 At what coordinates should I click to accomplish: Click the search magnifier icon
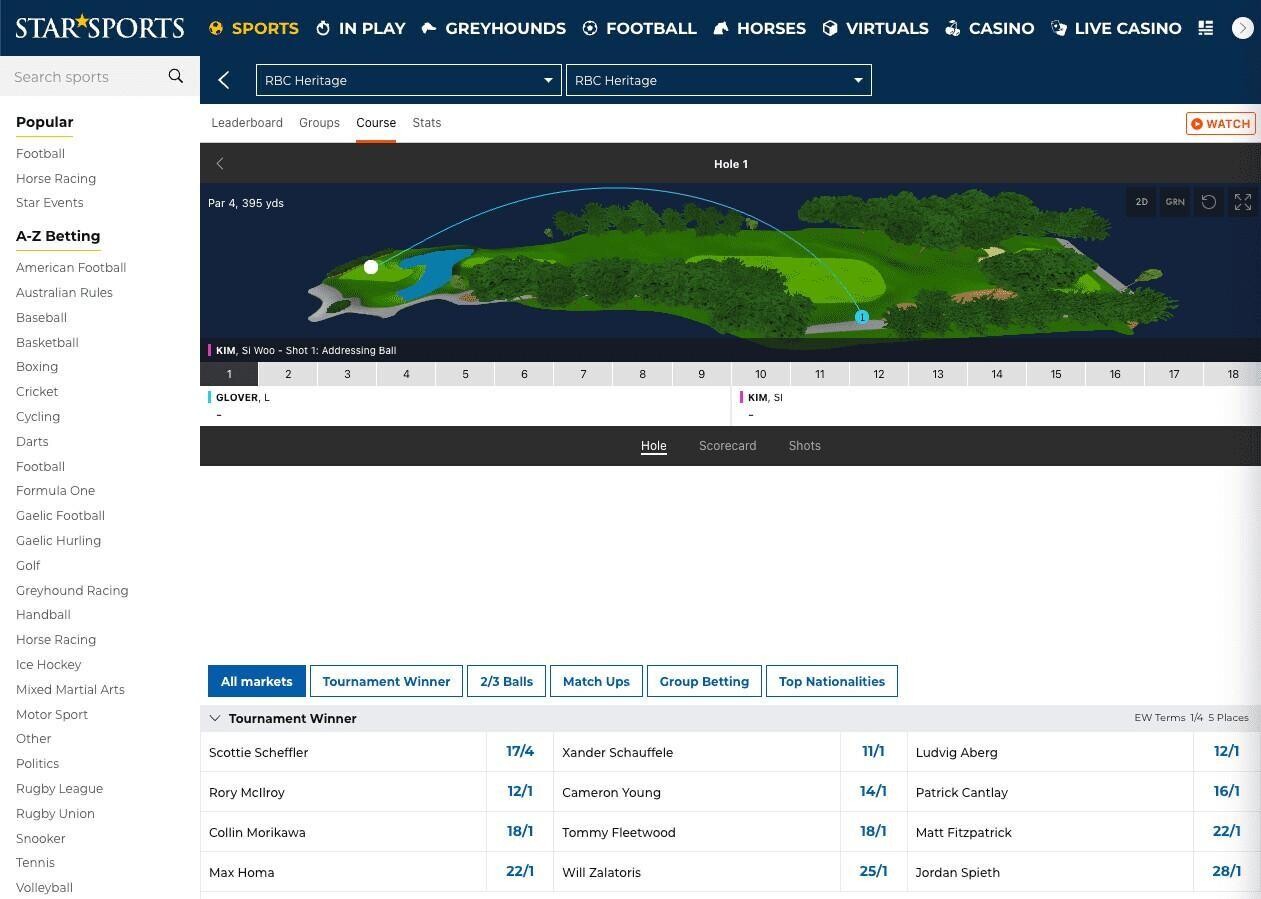176,76
